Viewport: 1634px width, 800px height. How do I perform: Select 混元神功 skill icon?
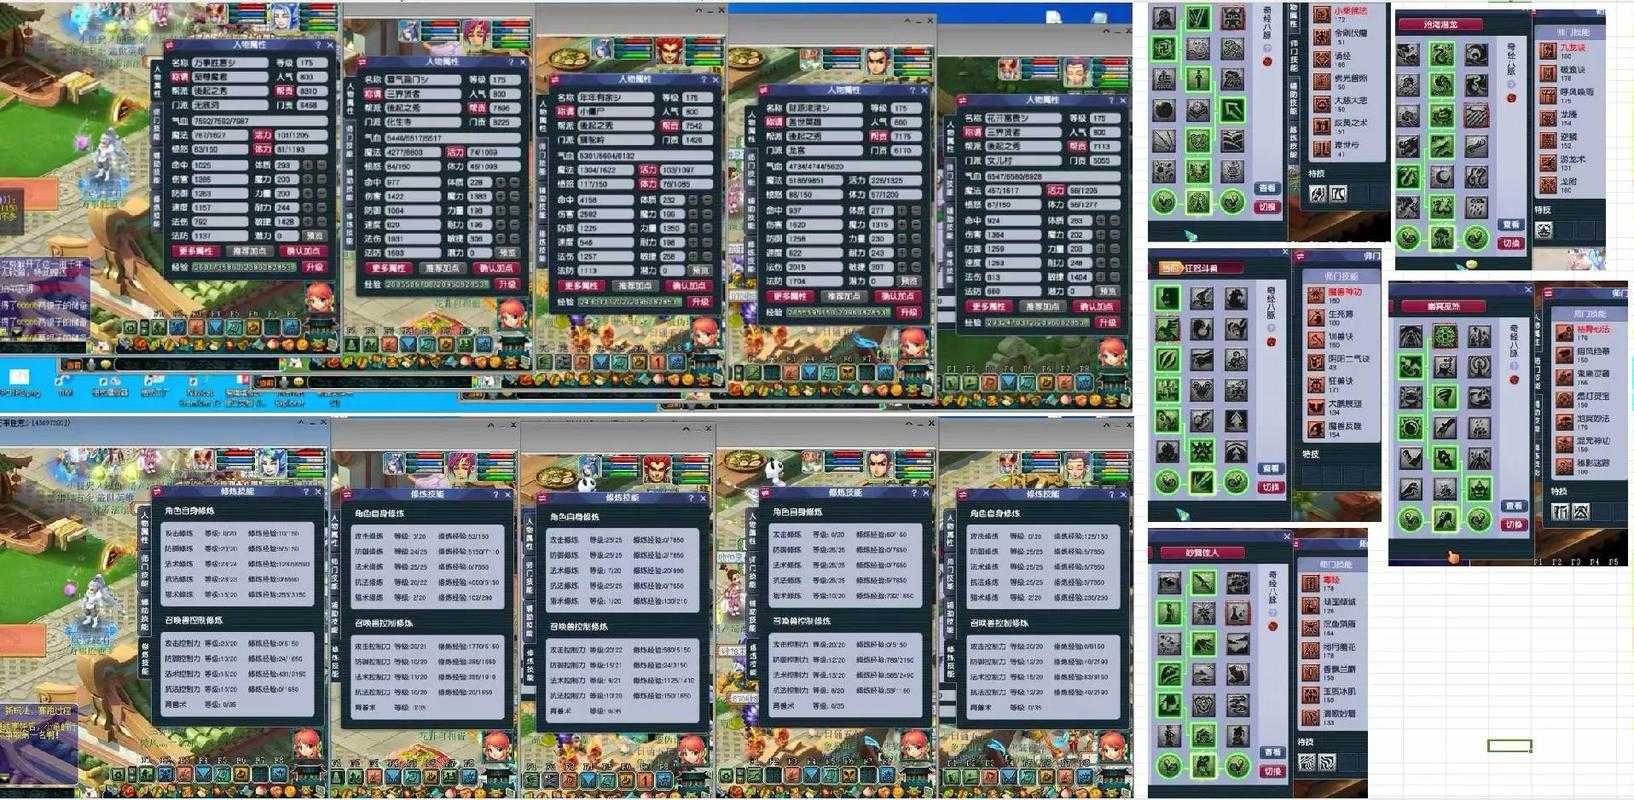(1565, 445)
